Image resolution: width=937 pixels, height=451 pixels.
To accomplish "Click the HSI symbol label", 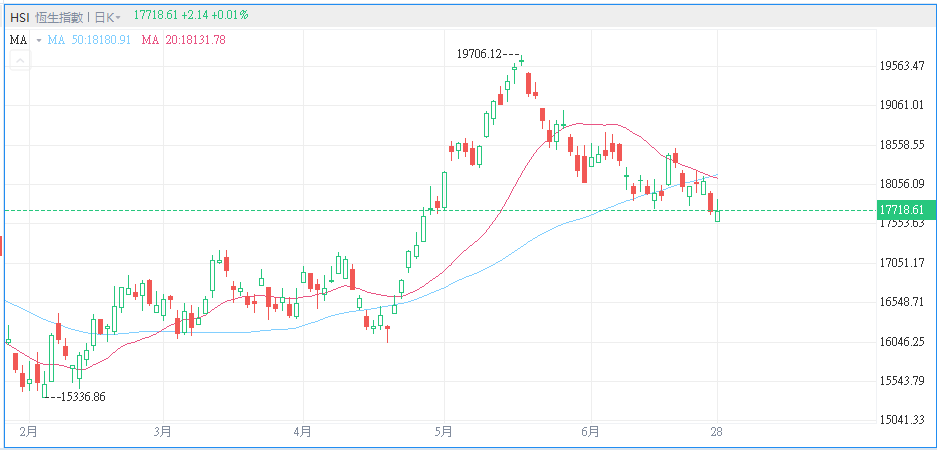I will click(x=20, y=17).
